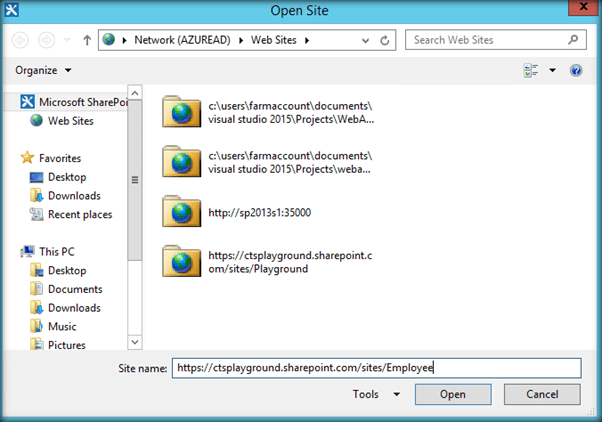Open the Organize menu
The width and height of the screenshot is (602, 422).
tap(43, 70)
